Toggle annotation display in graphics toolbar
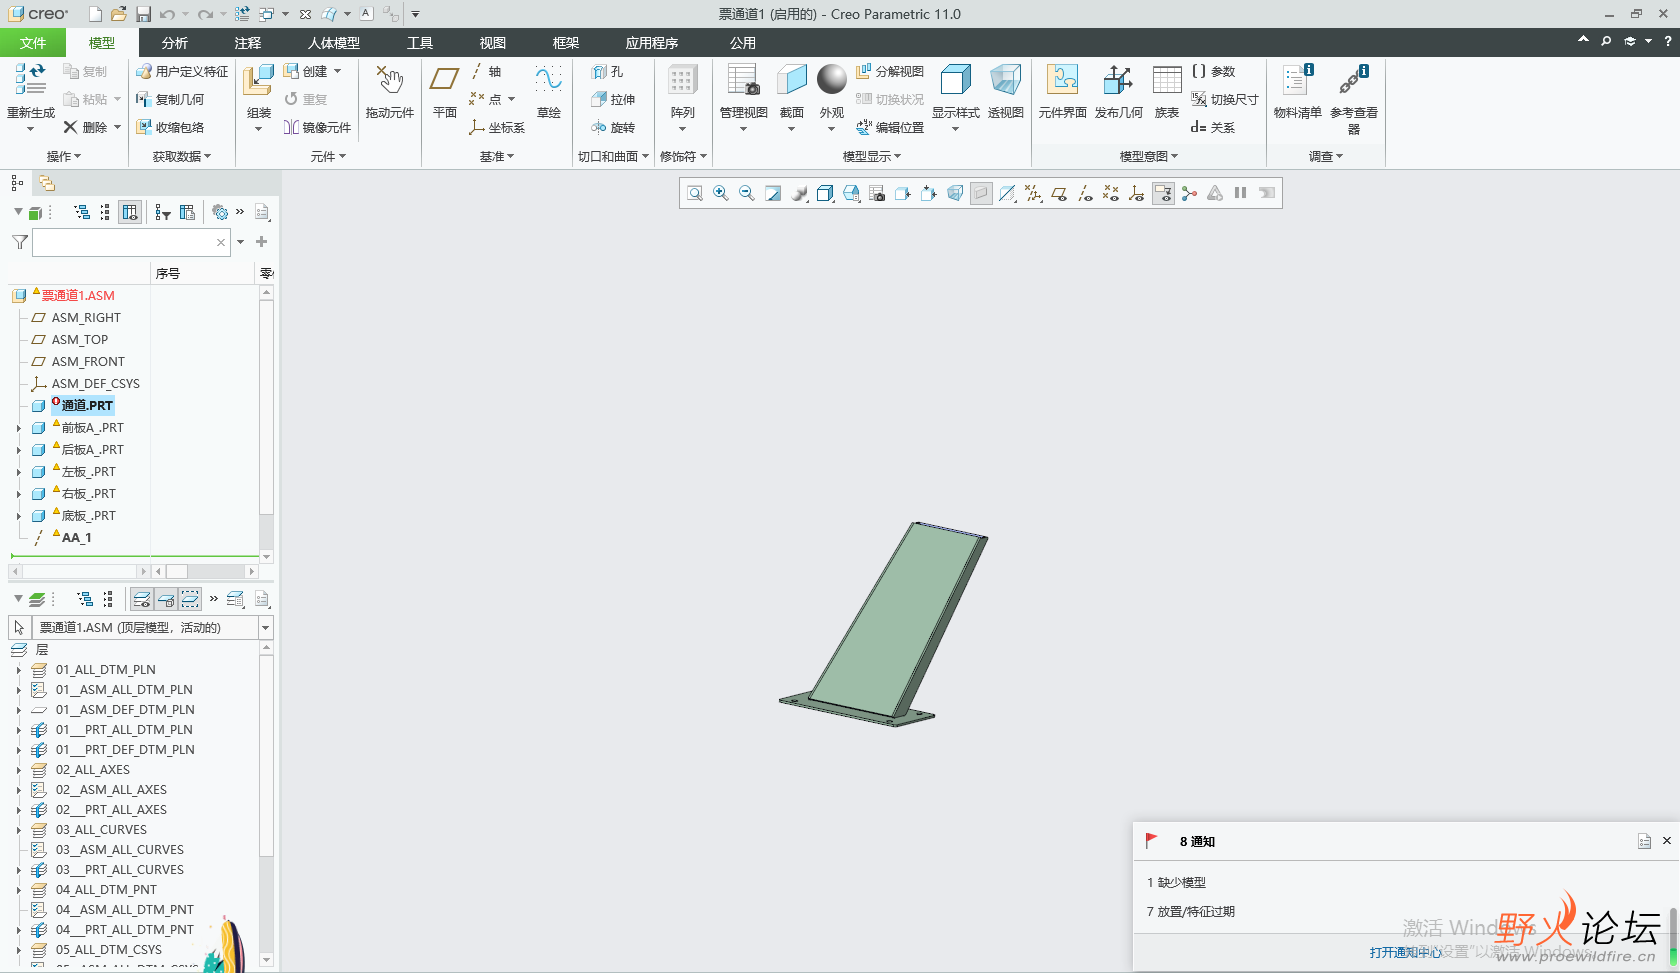This screenshot has height=973, width=1680. coord(1163,193)
